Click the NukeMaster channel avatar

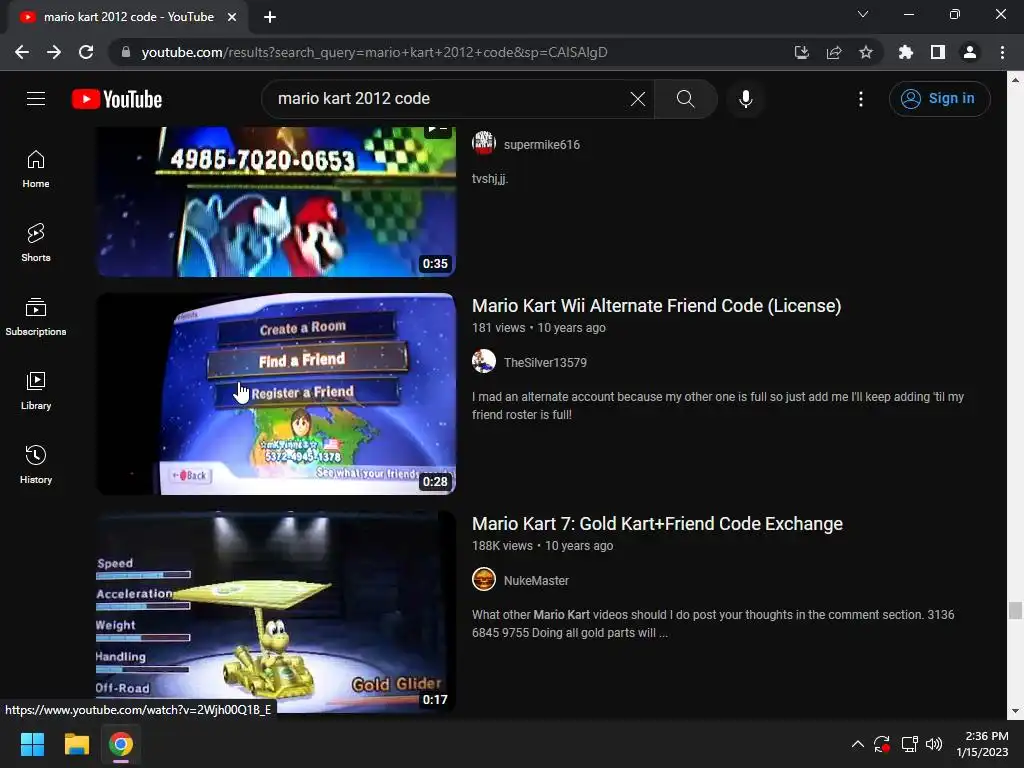tap(484, 580)
